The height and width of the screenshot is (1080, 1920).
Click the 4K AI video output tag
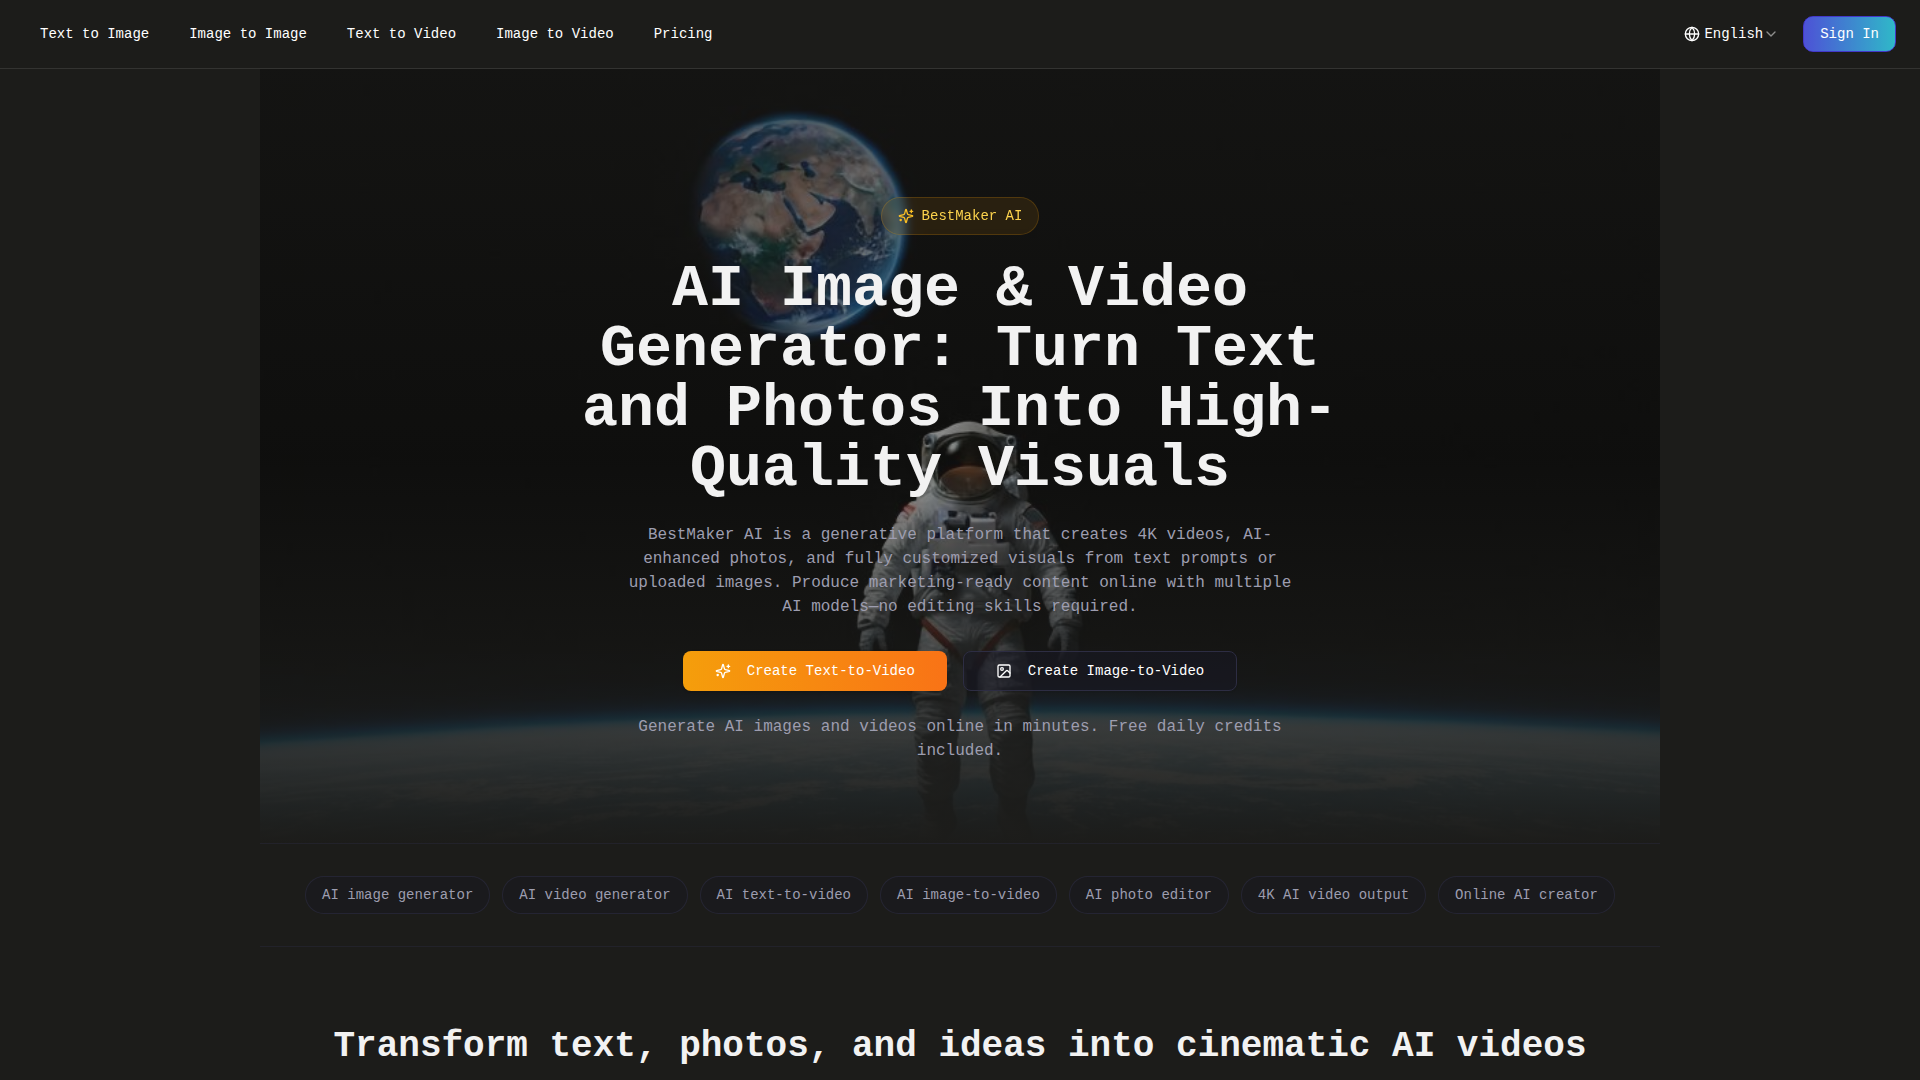(x=1333, y=895)
